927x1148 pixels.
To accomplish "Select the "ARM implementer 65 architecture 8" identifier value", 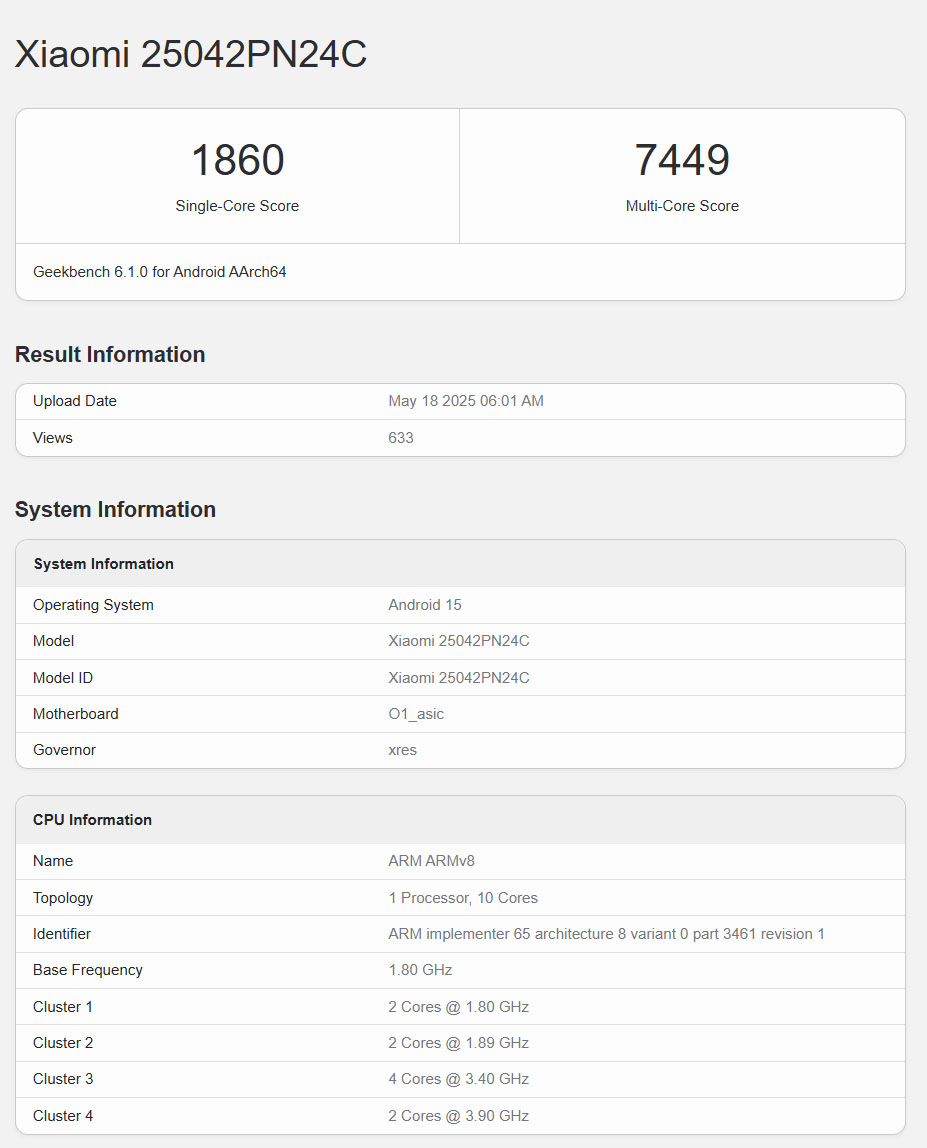I will (606, 933).
